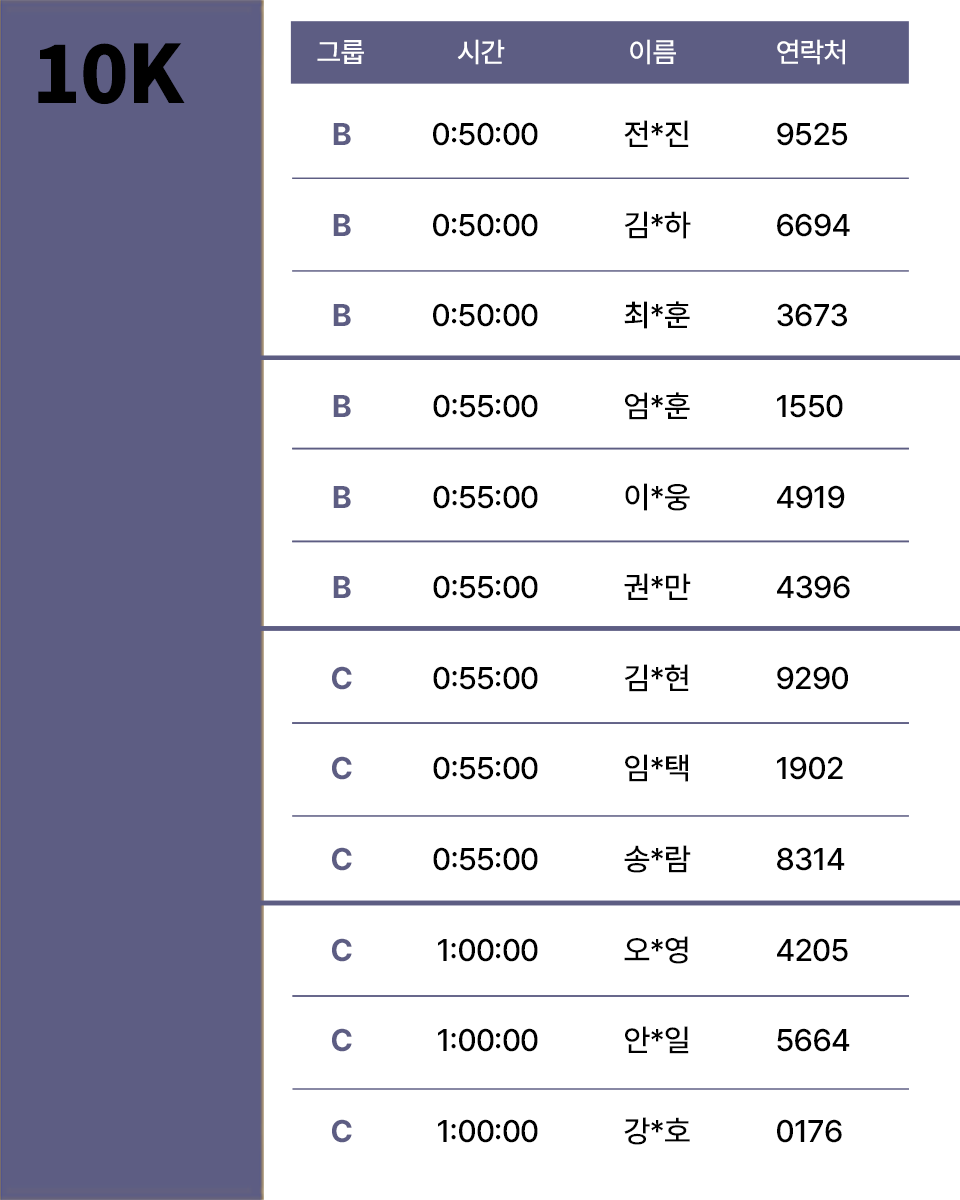960x1200 pixels.
Task: Click contact number 4205
Action: 812,950
